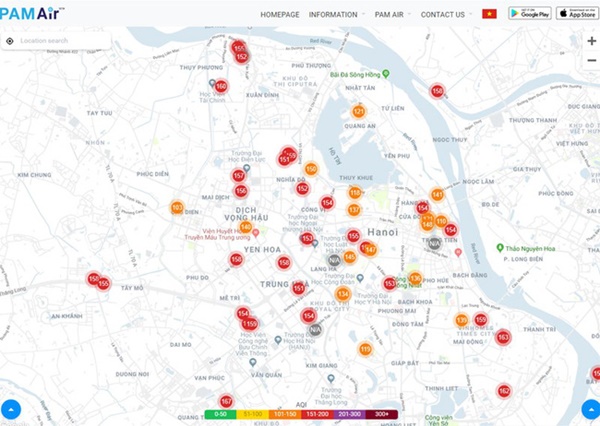Zoom out on the map
Screen dimensions: 600x426
(591, 60)
